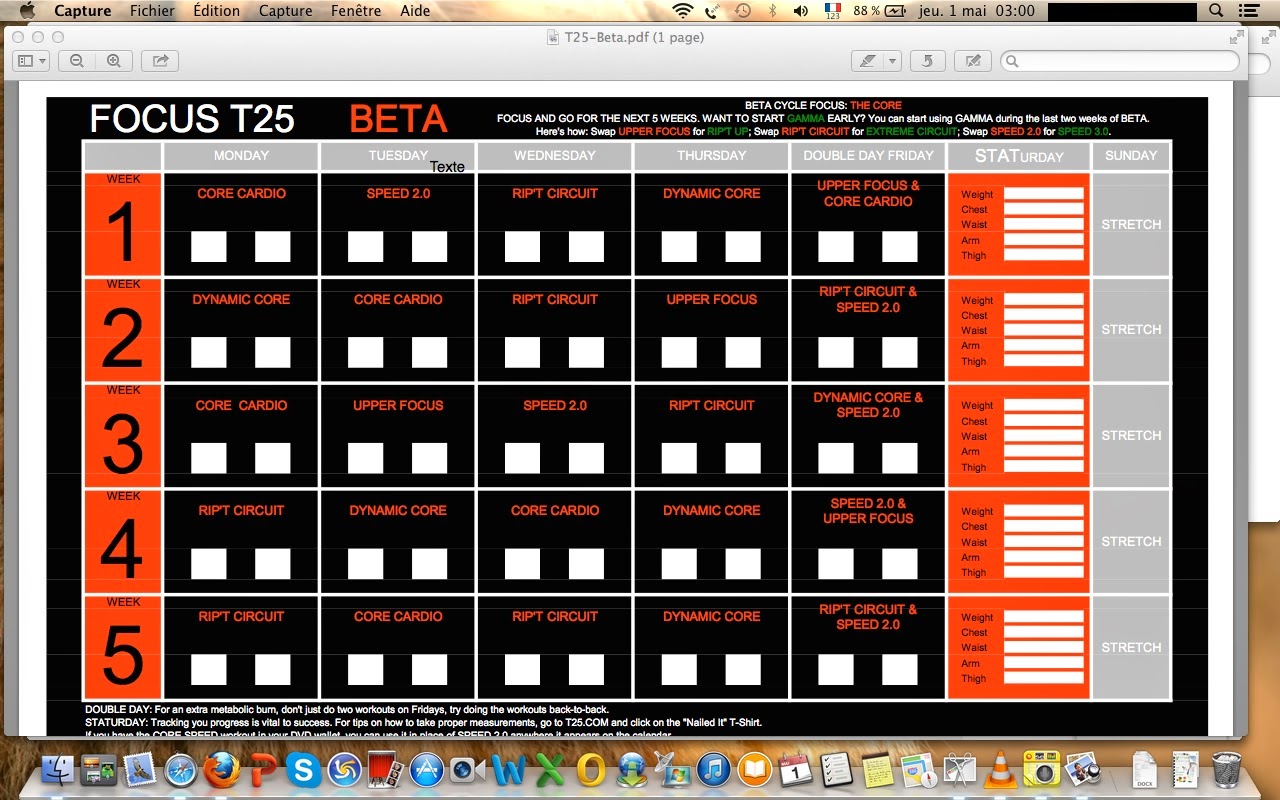Click the highlight pen tool
Image resolution: width=1280 pixels, height=800 pixels.
[x=867, y=61]
